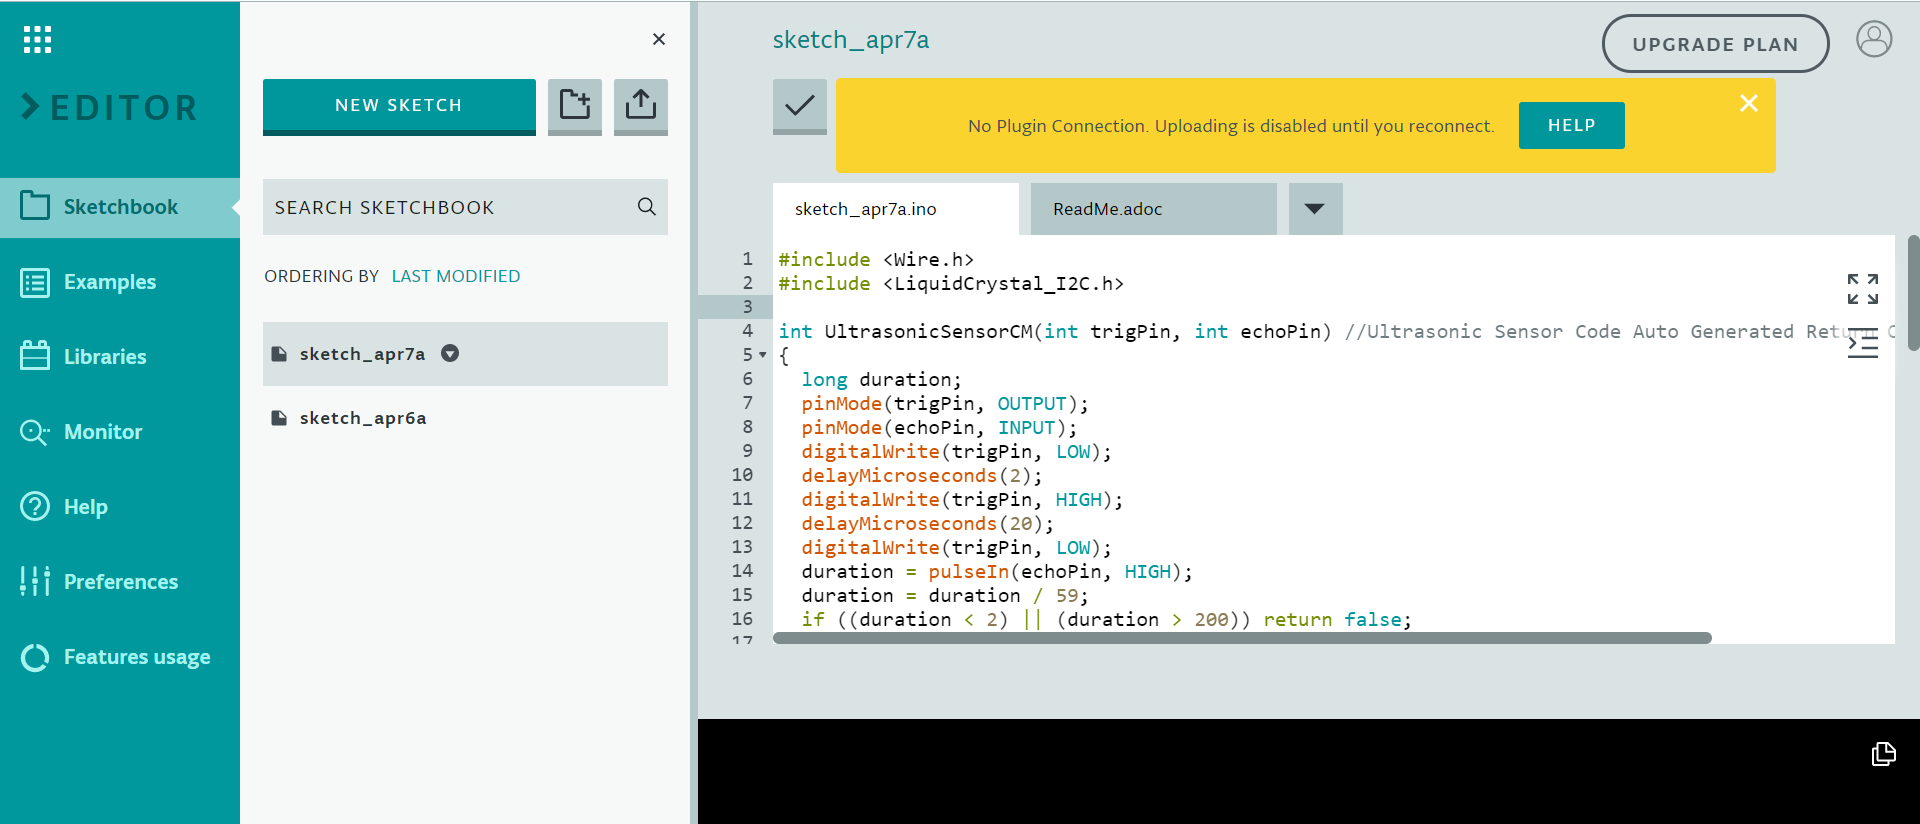Click the sketch_apr7a title heading
Screen dimensions: 1920x824
pyautogui.click(x=851, y=40)
